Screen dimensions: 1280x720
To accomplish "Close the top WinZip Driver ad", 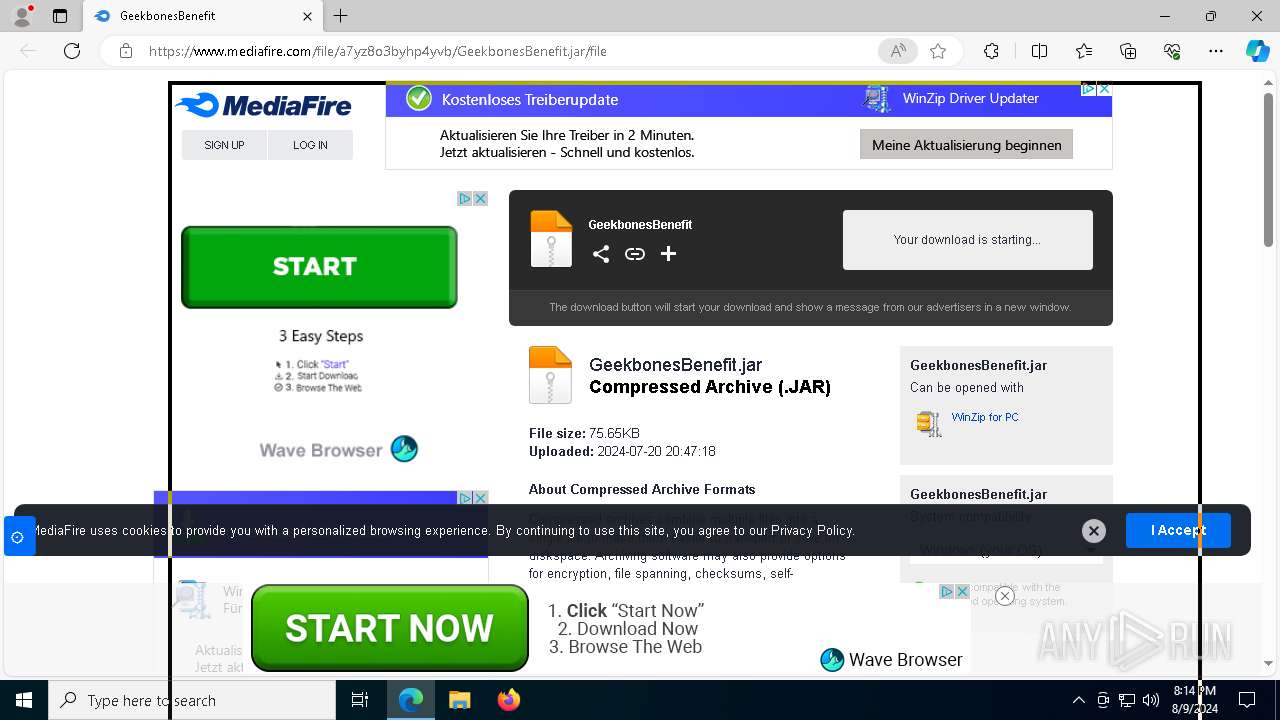I will (x=1104, y=89).
